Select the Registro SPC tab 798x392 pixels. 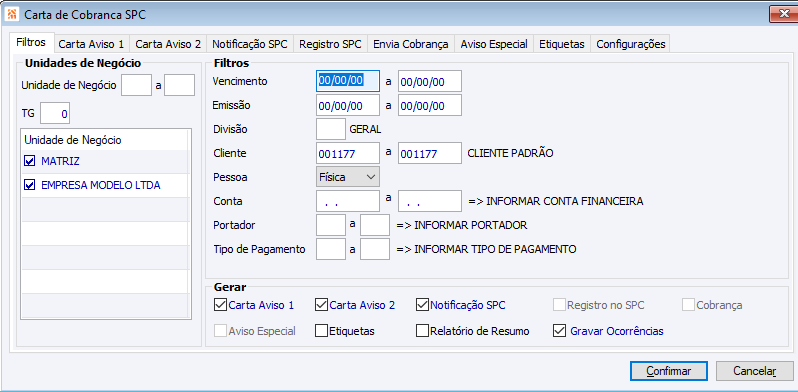pos(330,44)
